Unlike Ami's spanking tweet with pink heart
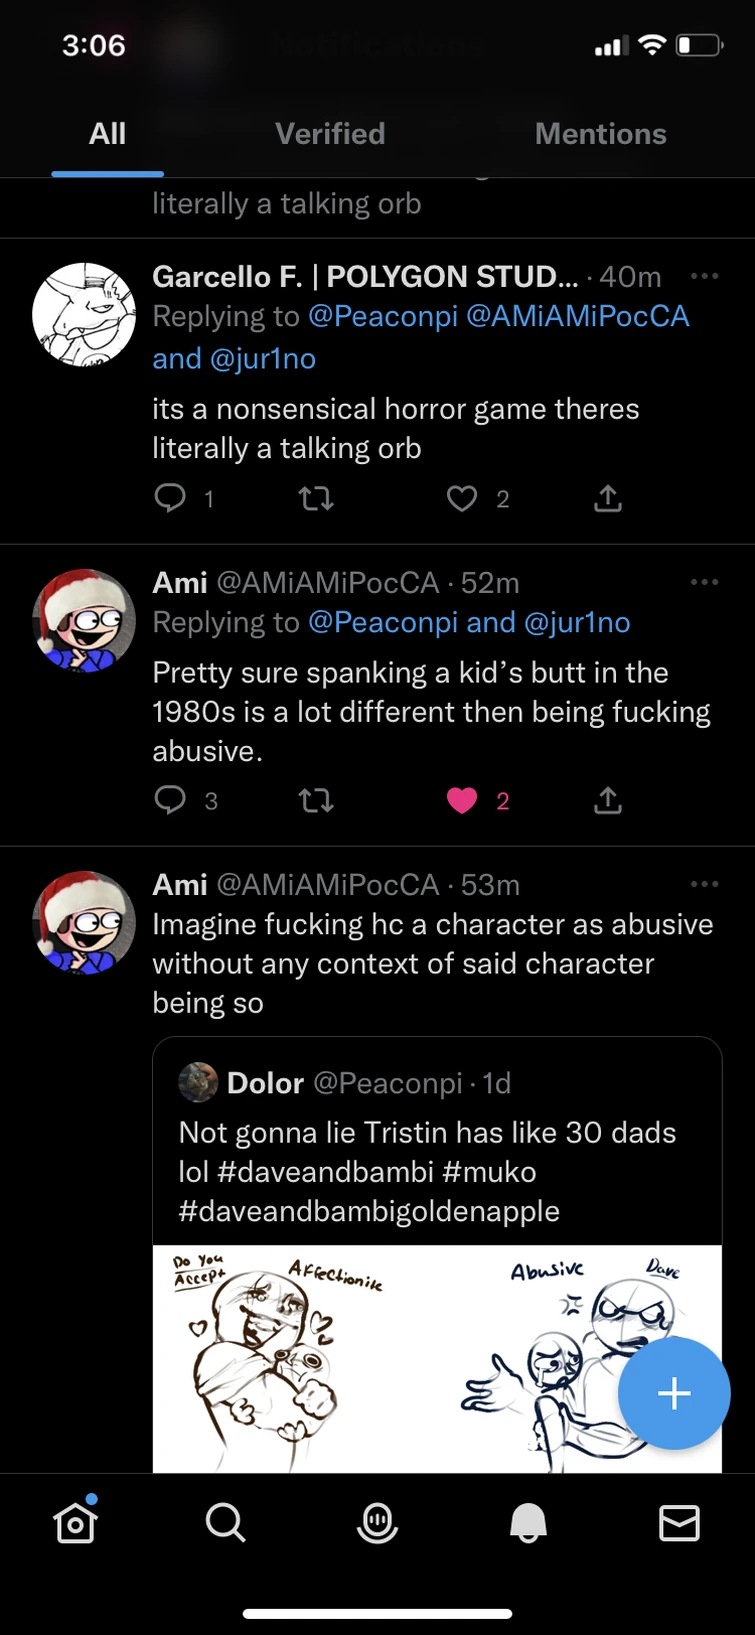755x1635 pixels. (x=462, y=800)
